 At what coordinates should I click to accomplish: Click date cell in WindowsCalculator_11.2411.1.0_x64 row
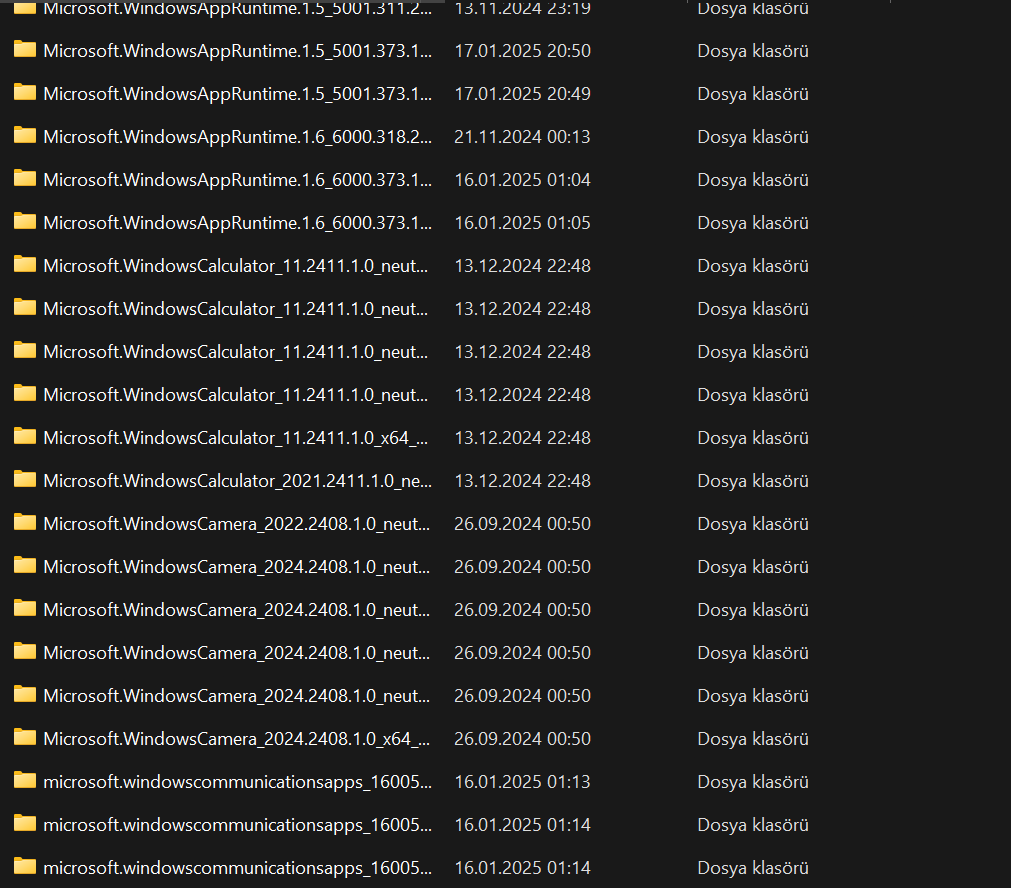pos(522,438)
